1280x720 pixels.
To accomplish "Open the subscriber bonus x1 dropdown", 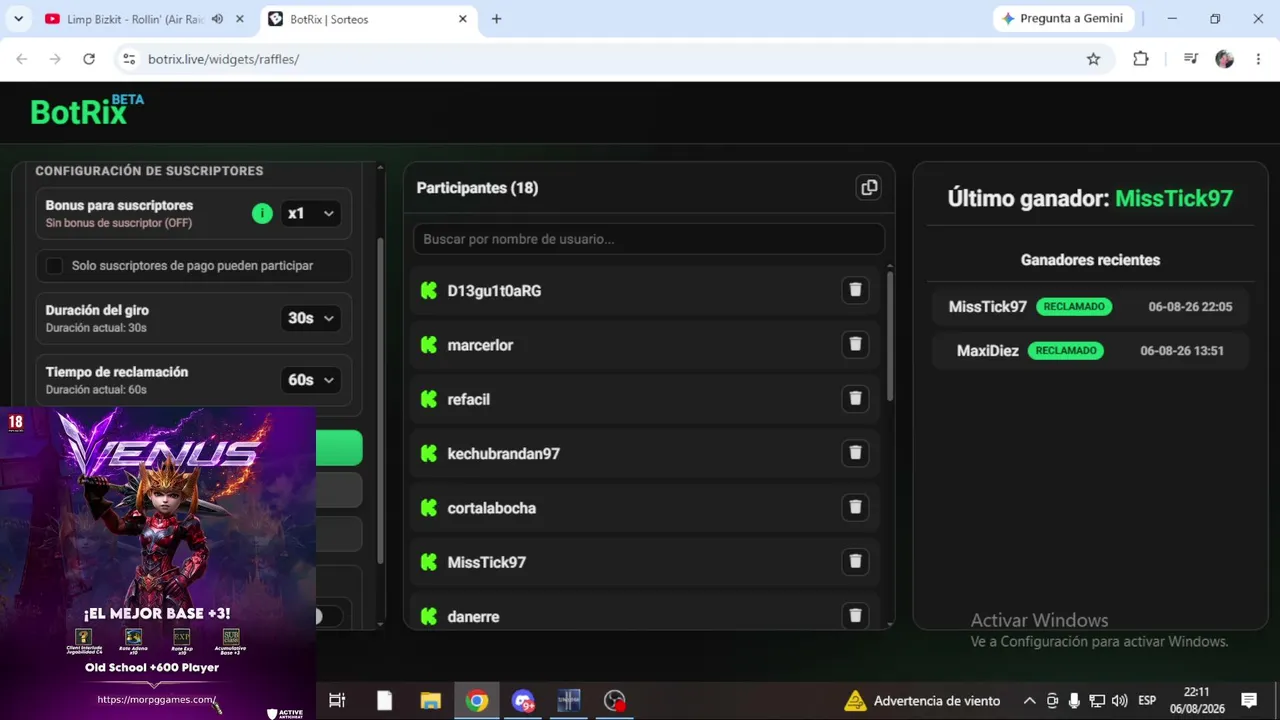I will click(x=310, y=213).
